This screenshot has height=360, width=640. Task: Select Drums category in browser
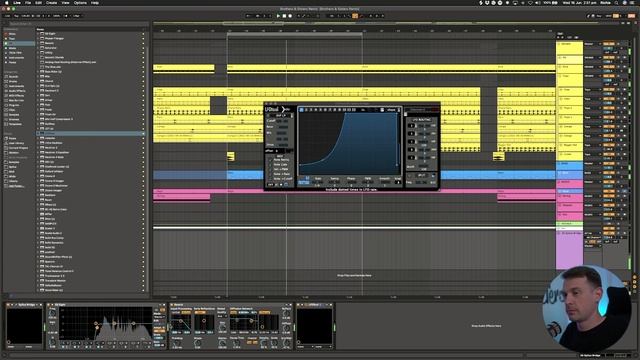click(x=13, y=81)
